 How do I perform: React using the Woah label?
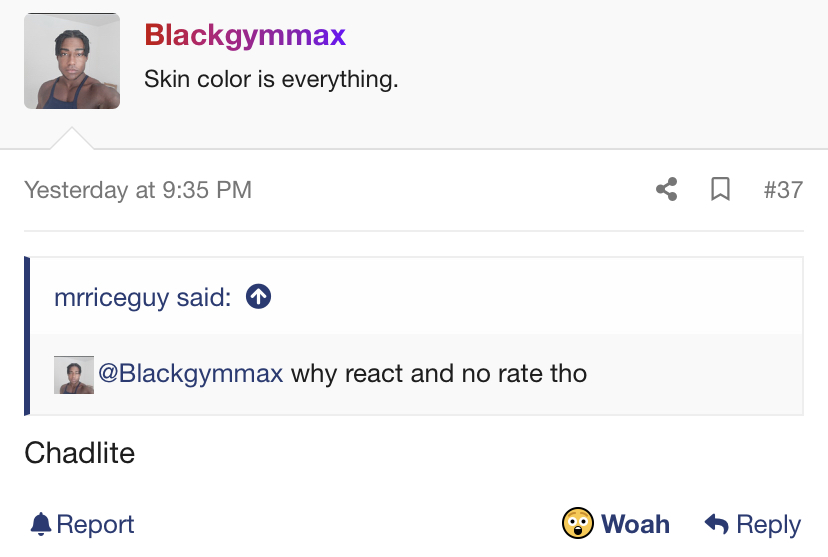coord(635,524)
